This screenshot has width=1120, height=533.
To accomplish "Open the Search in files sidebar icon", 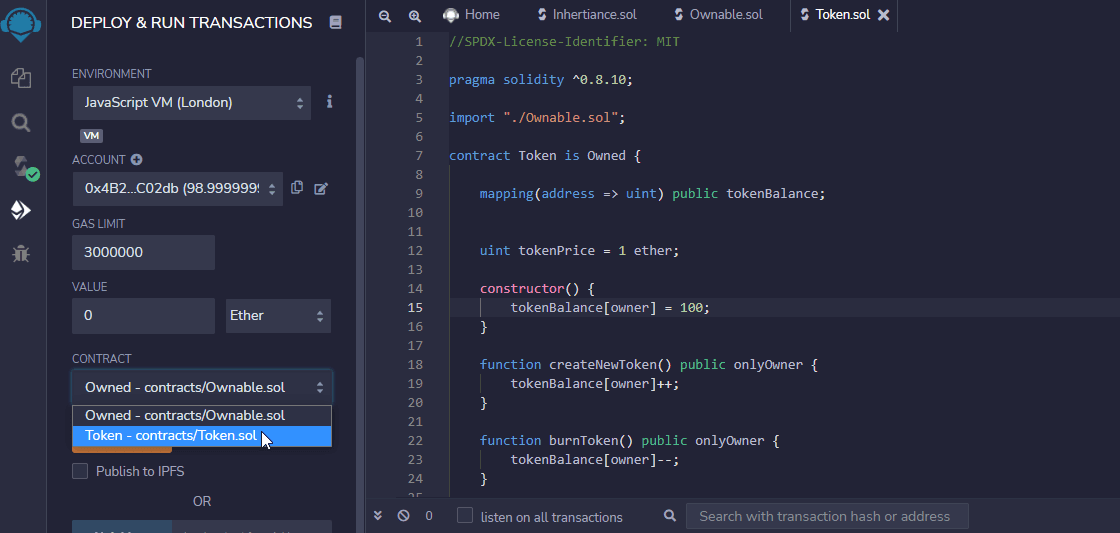I will point(21,123).
